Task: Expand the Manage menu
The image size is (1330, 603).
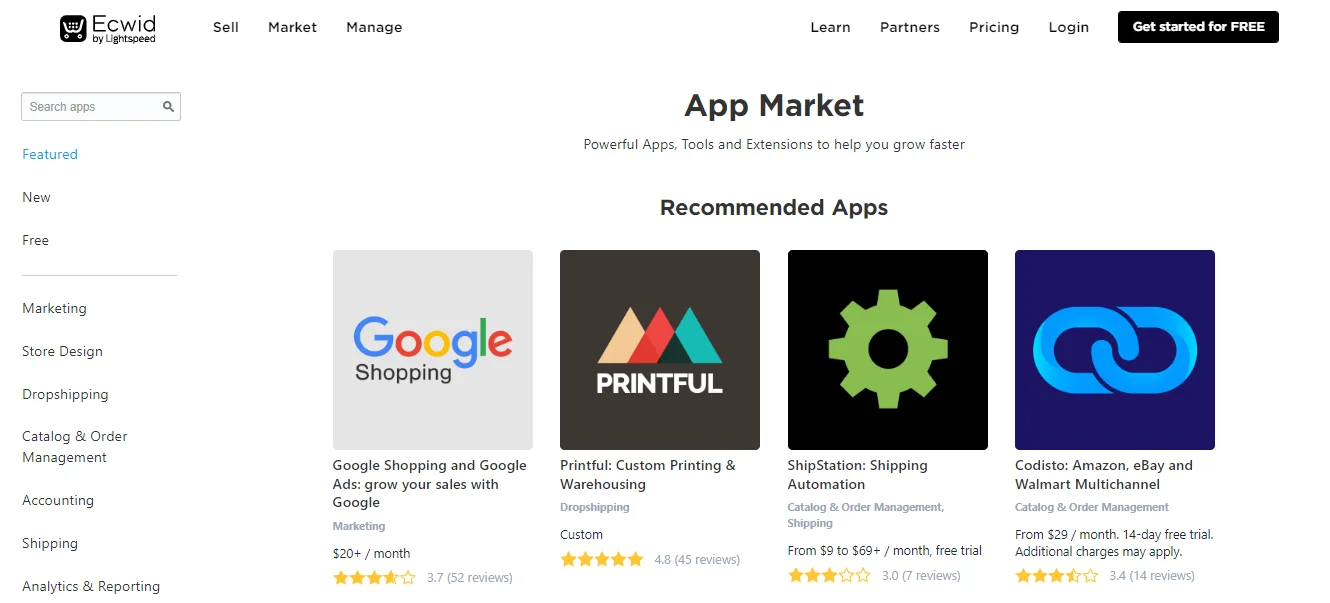Action: (374, 27)
